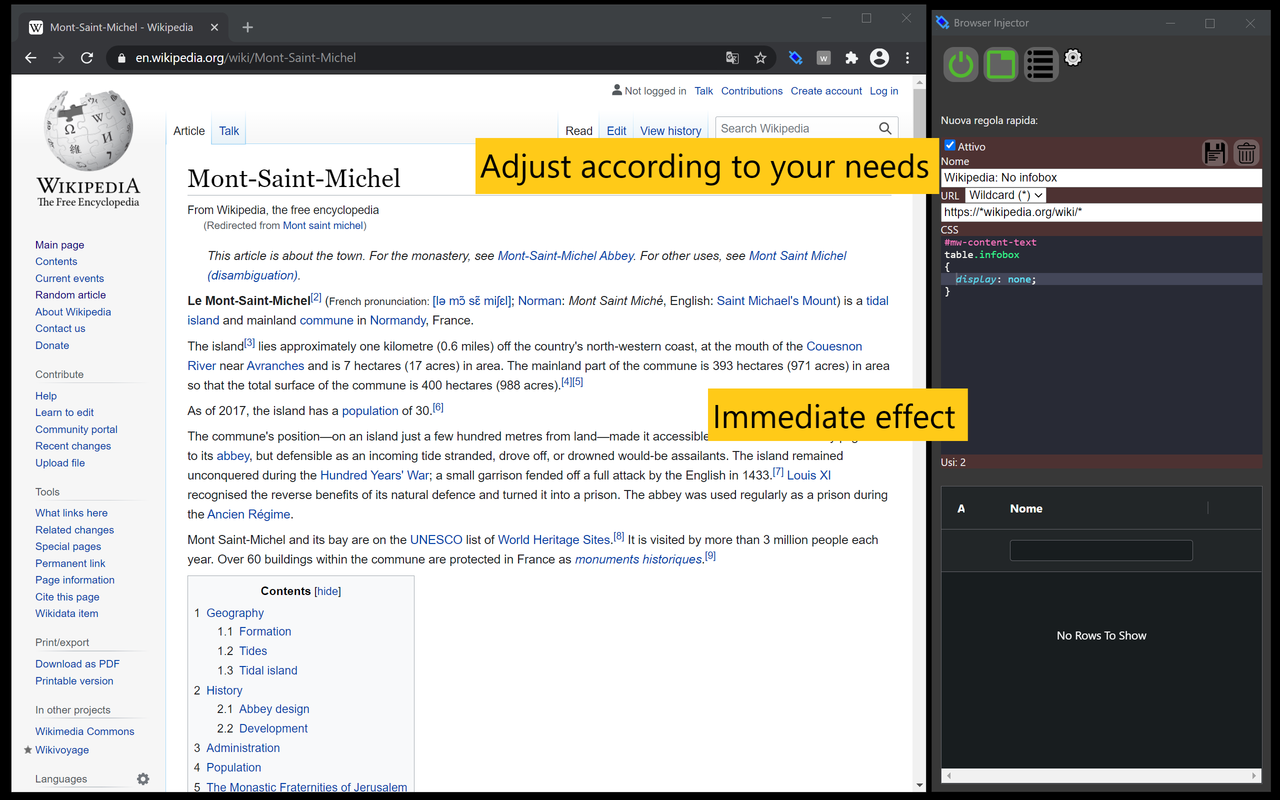The height and width of the screenshot is (800, 1280).
Task: Click the Nome filter field in rules table
Action: pos(1100,550)
